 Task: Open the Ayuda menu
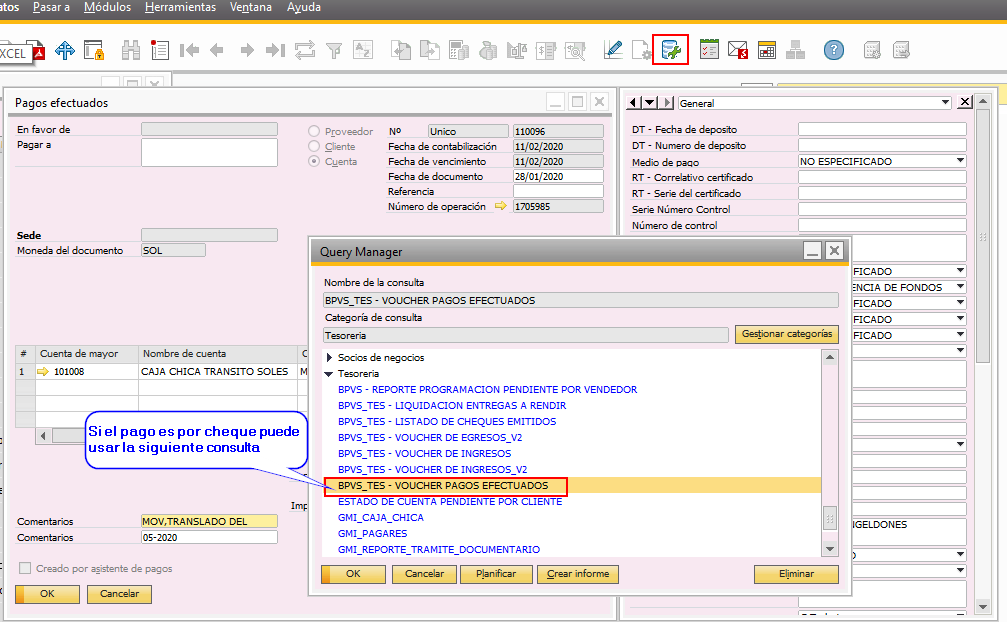pos(304,7)
